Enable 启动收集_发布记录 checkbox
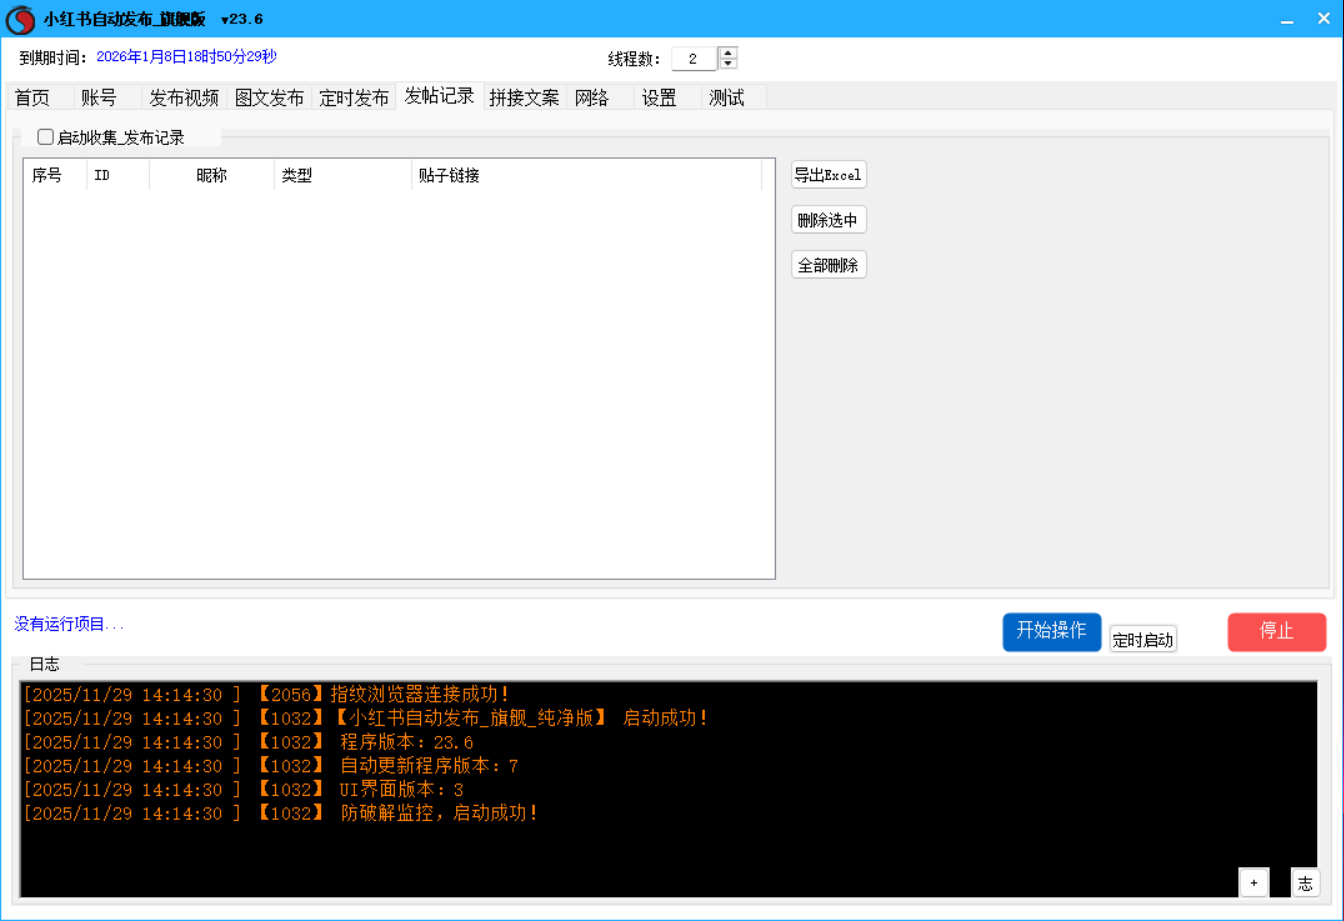The width and height of the screenshot is (1344, 921). click(45, 138)
